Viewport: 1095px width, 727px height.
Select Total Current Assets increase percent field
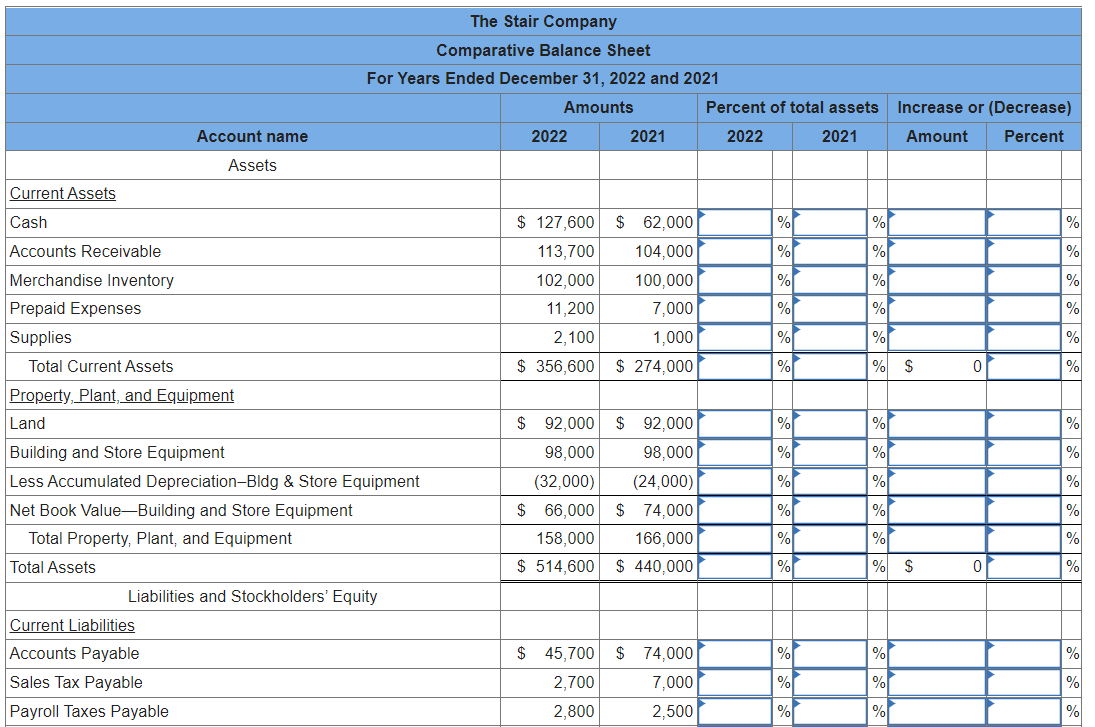click(1024, 367)
